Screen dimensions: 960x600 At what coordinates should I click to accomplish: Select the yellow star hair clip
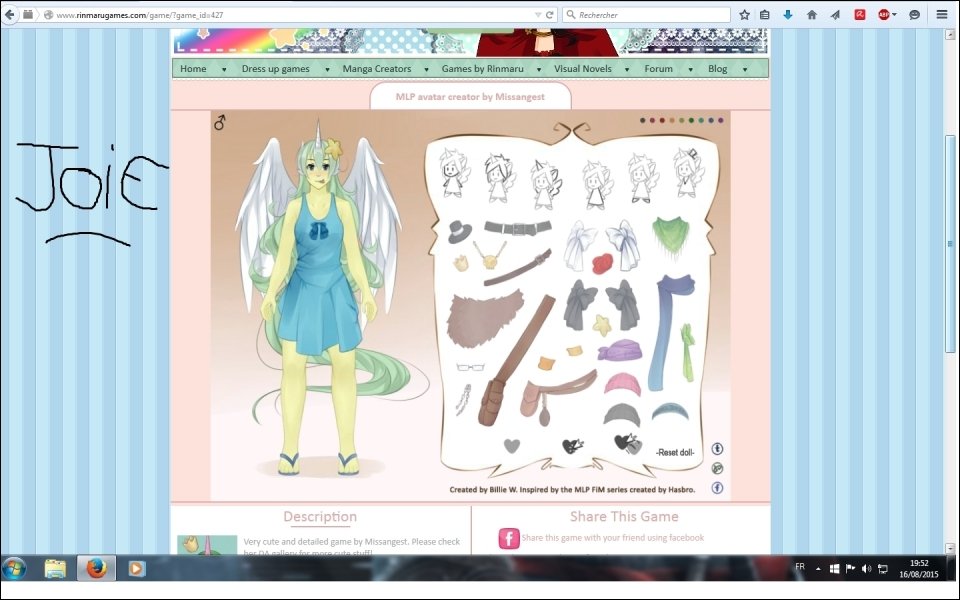point(603,324)
